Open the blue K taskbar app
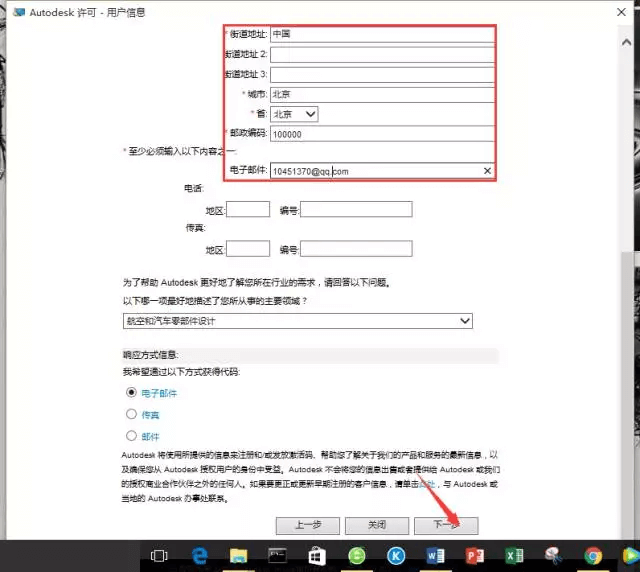640x572 pixels. click(x=396, y=556)
